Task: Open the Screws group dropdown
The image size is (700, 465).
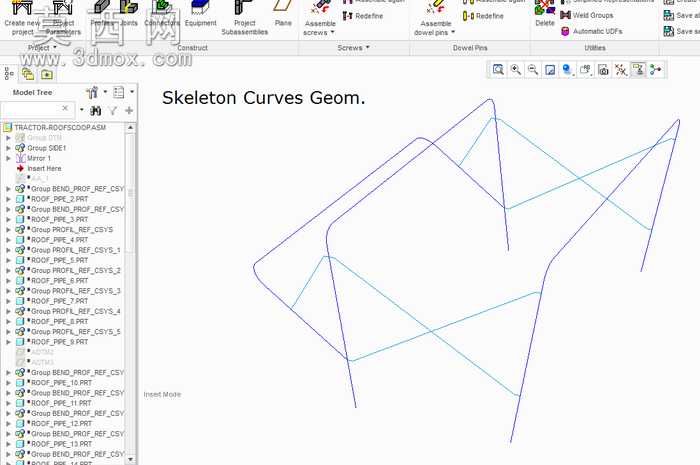Action: coord(353,47)
